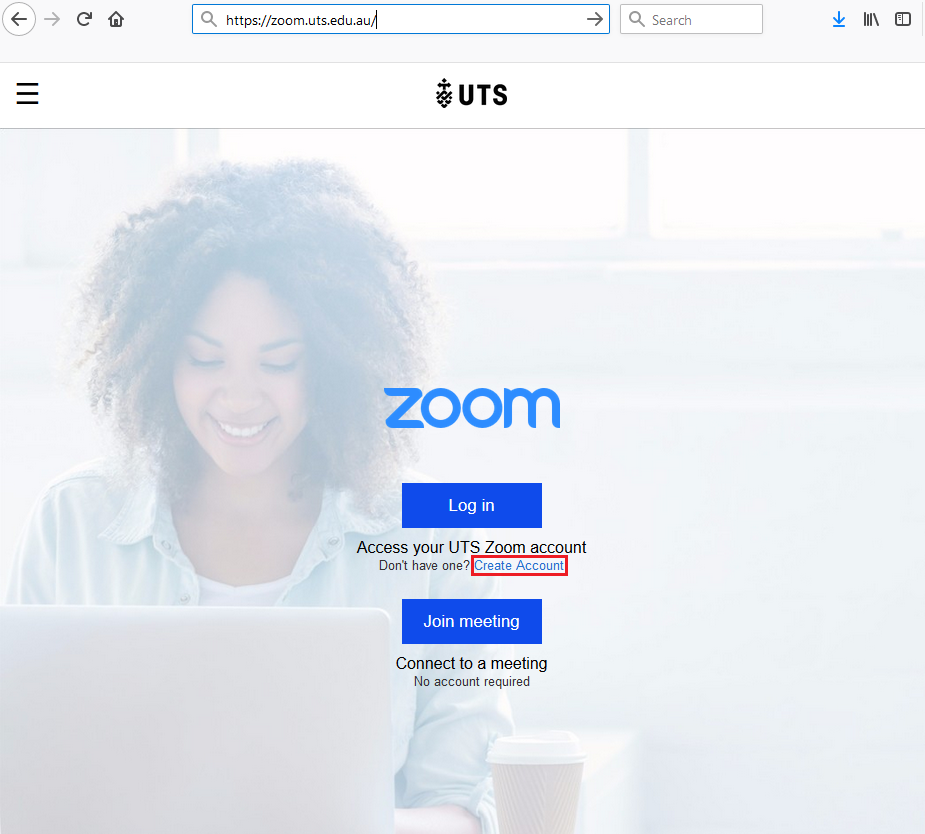Click the Log in button
Screen dimensions: 925x834
pos(472,505)
